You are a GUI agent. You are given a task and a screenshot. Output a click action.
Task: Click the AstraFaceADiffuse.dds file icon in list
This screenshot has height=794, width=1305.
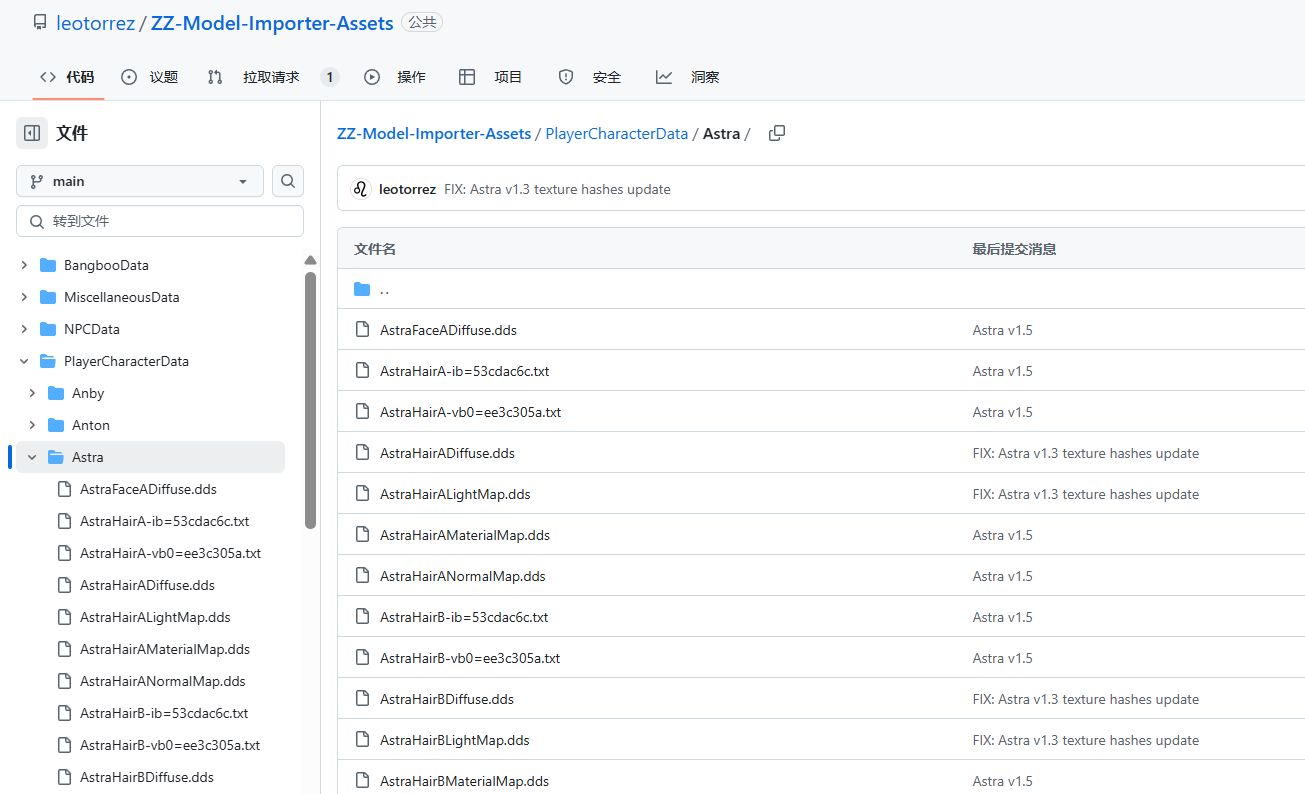point(363,330)
